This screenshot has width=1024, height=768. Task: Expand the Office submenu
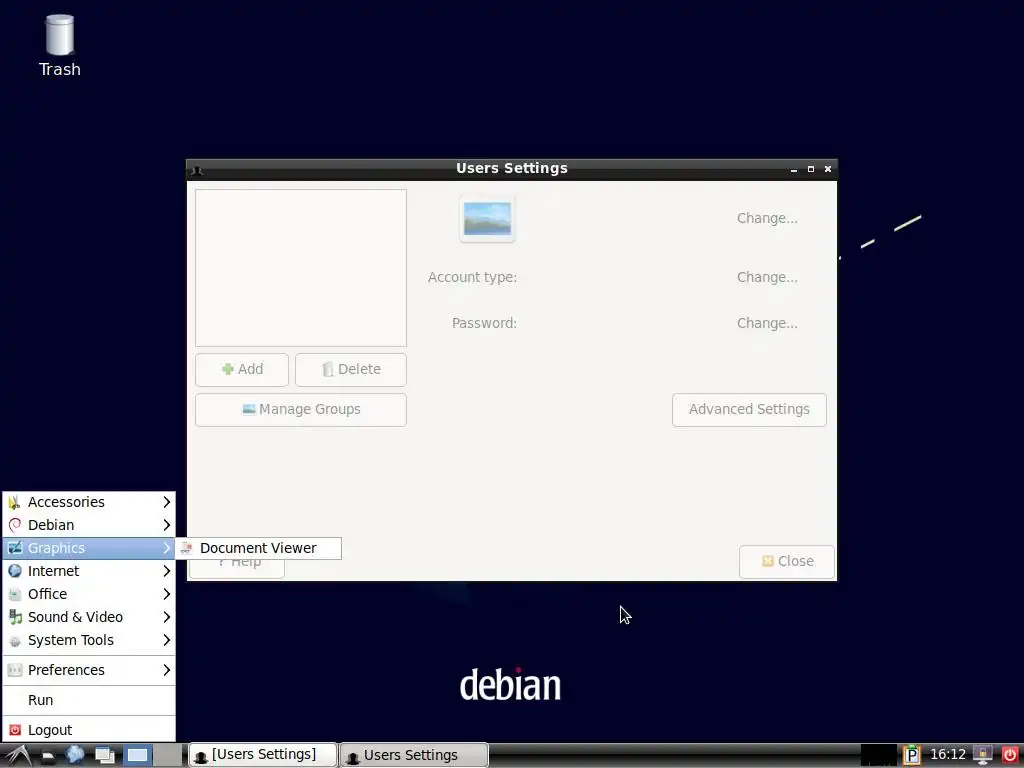(89, 594)
